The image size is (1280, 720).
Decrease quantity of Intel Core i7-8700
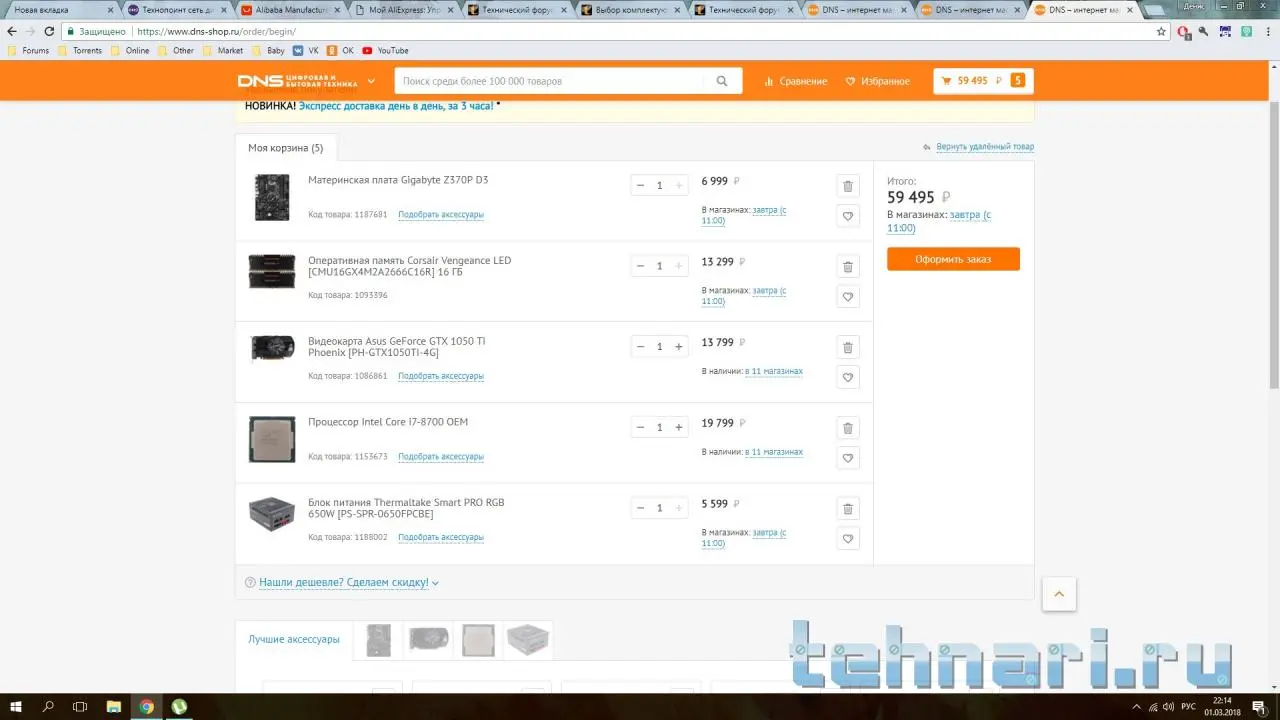[640, 428]
